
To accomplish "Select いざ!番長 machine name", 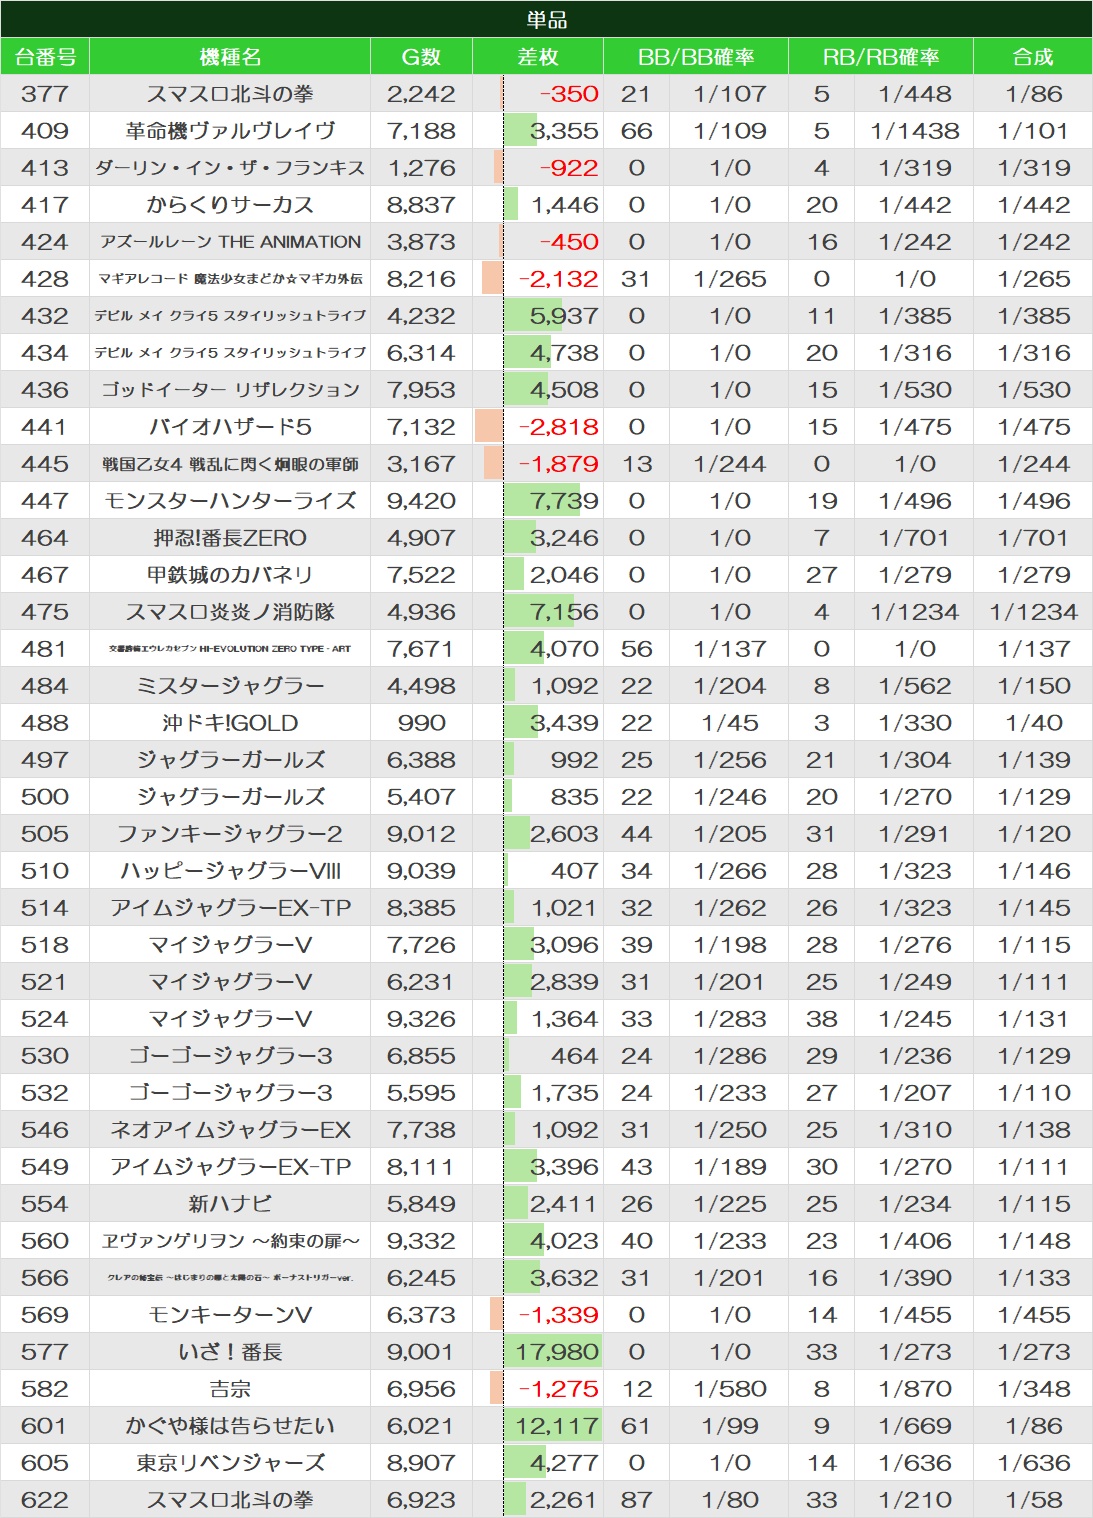I will [x=230, y=1352].
